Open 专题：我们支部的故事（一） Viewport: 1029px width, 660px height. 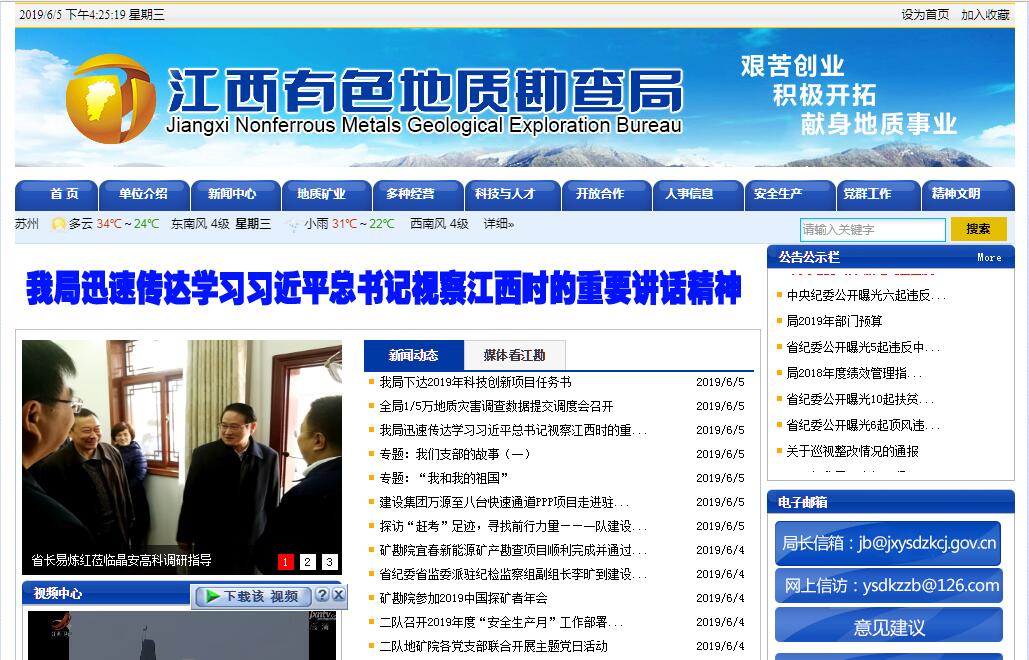(455, 454)
